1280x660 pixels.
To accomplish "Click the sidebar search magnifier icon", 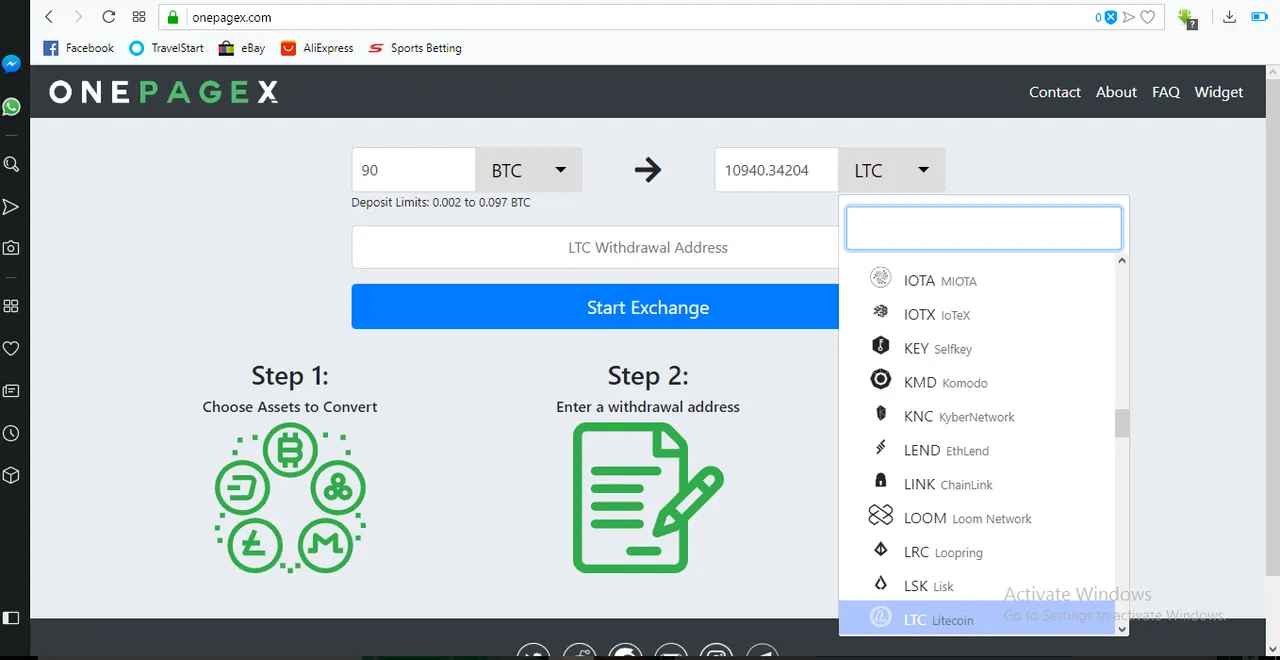I will tap(11, 164).
